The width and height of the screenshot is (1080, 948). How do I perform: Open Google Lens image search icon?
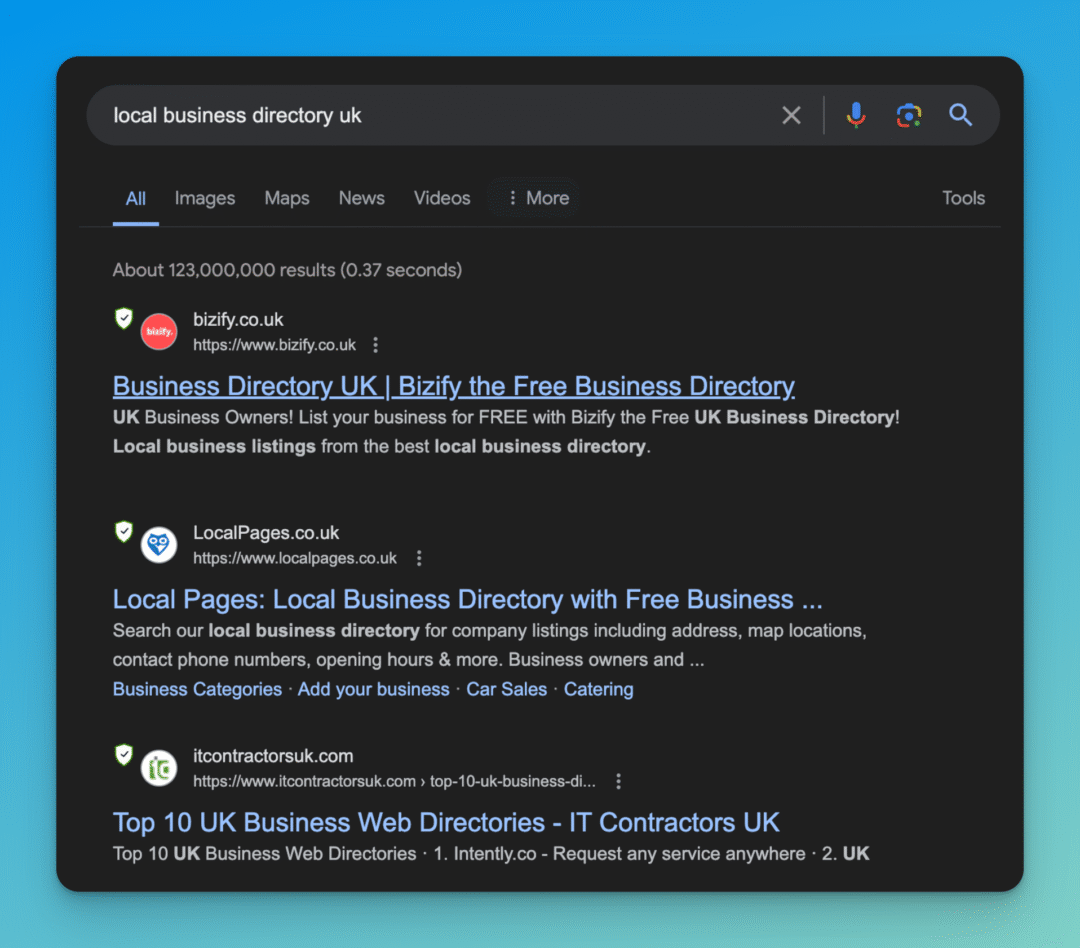pyautogui.click(x=908, y=115)
